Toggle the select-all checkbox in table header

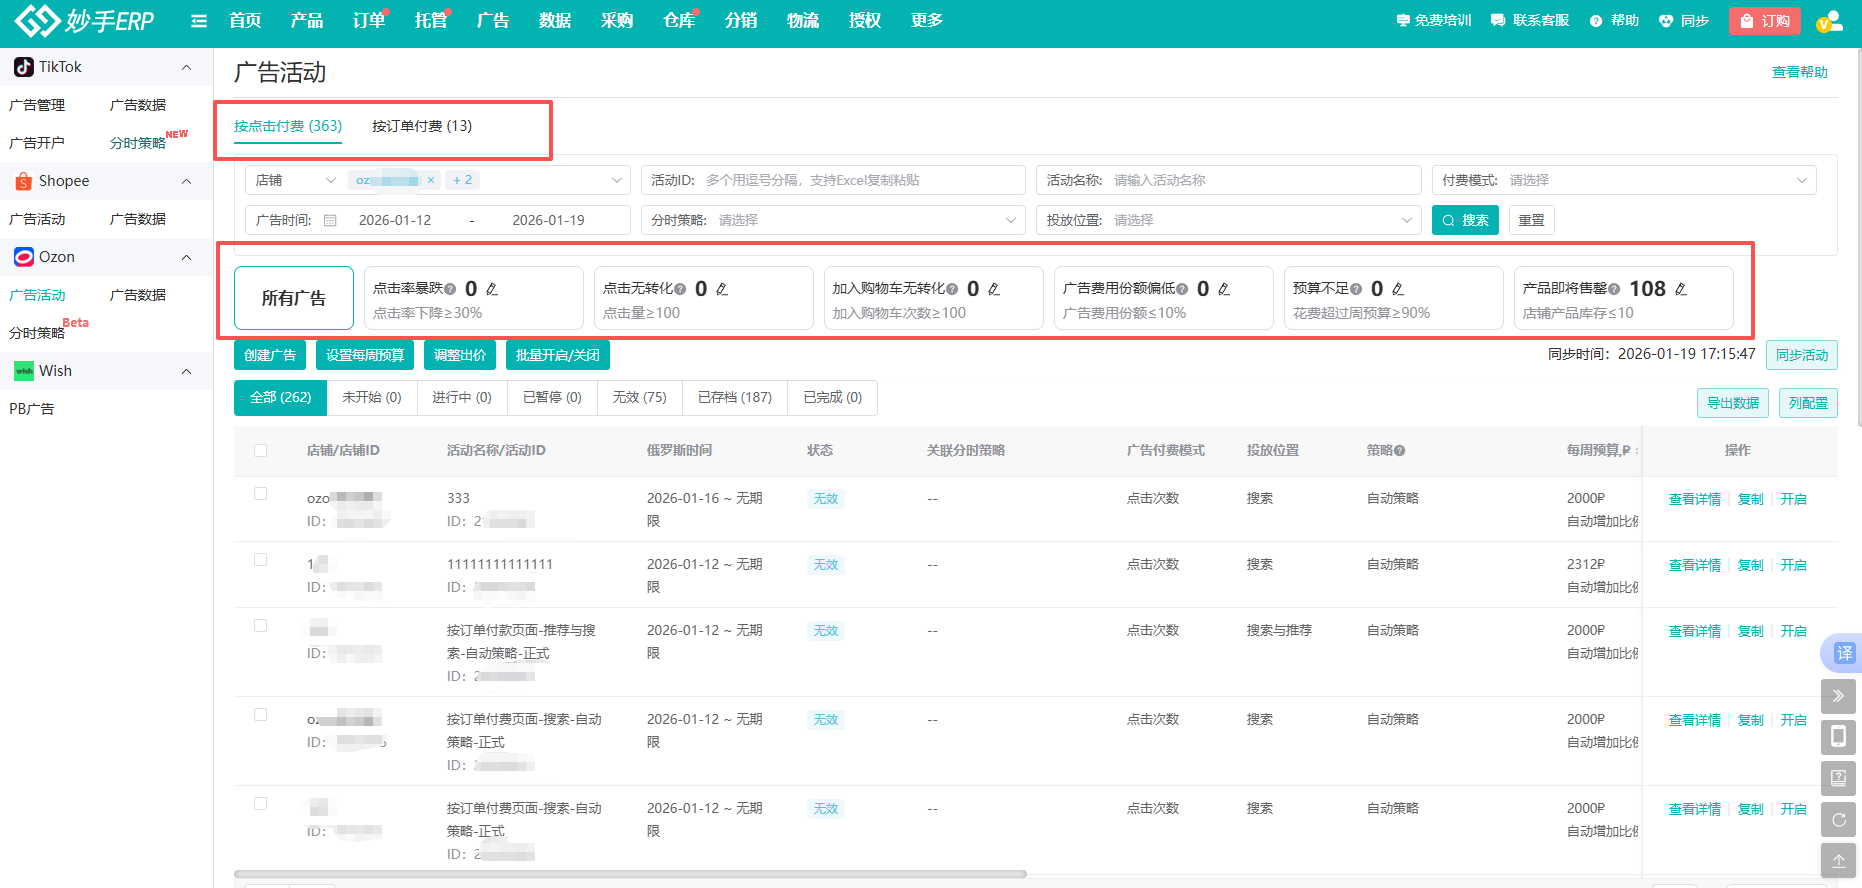pyautogui.click(x=261, y=450)
